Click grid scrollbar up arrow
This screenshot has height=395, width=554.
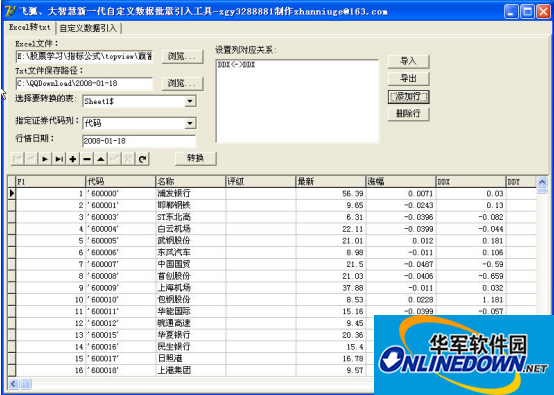point(542,182)
